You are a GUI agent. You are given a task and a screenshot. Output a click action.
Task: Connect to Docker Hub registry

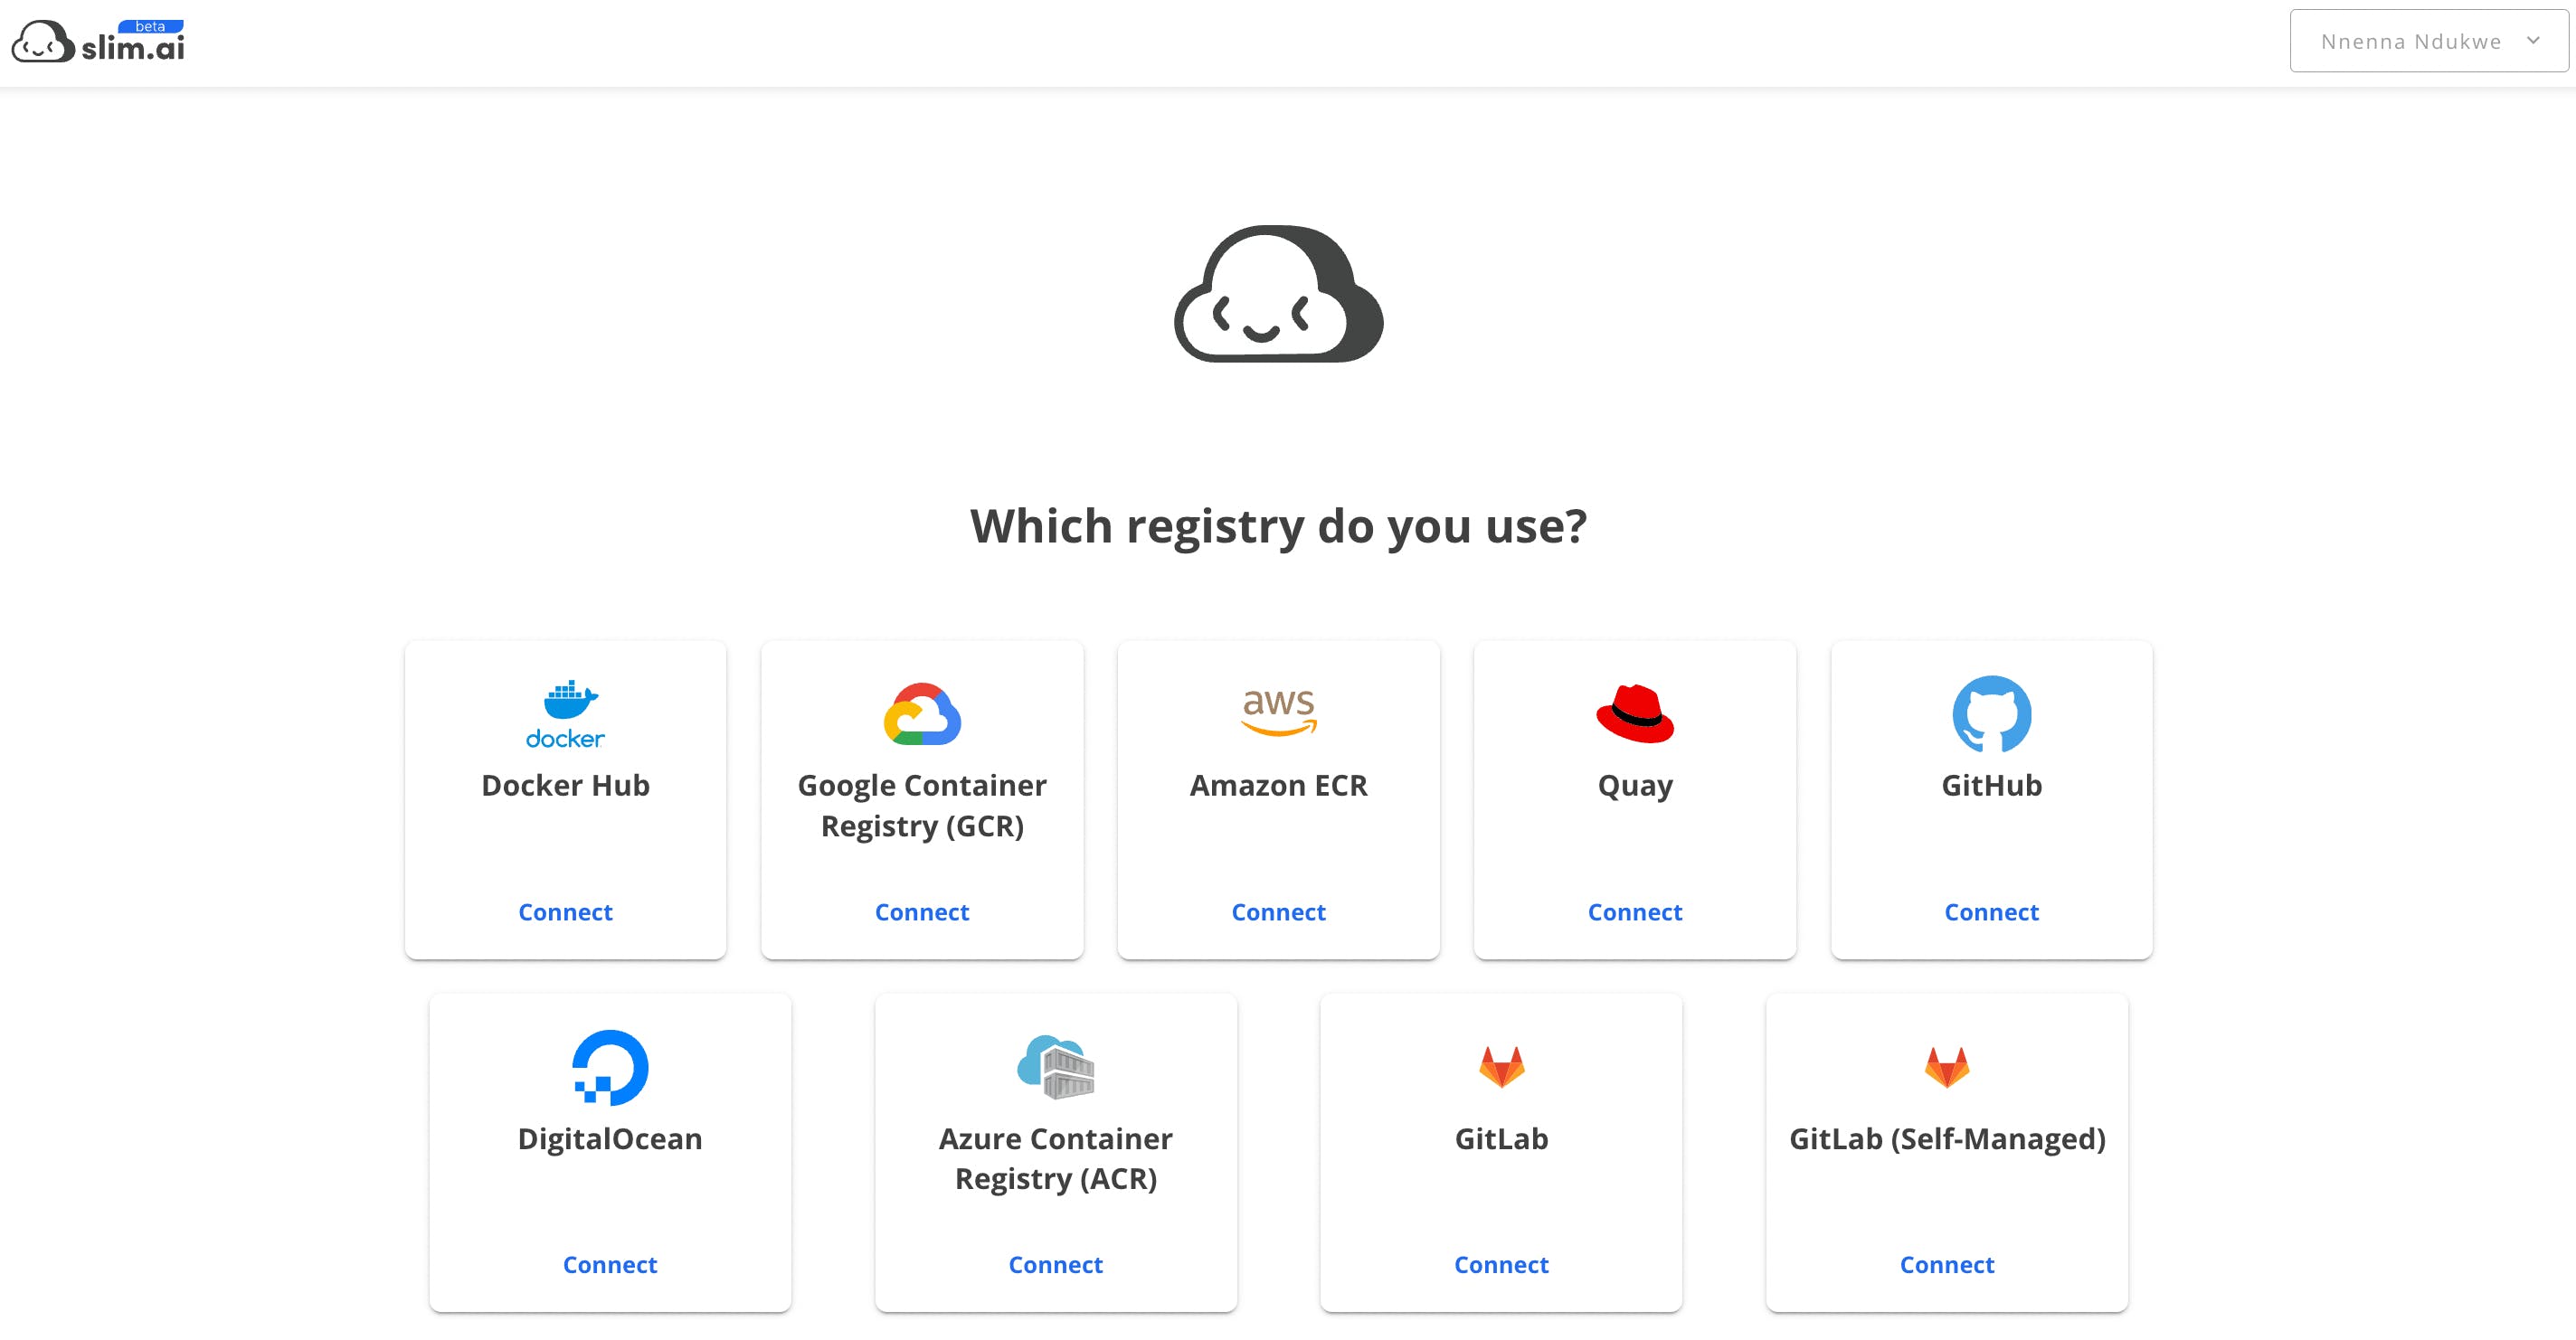click(566, 912)
